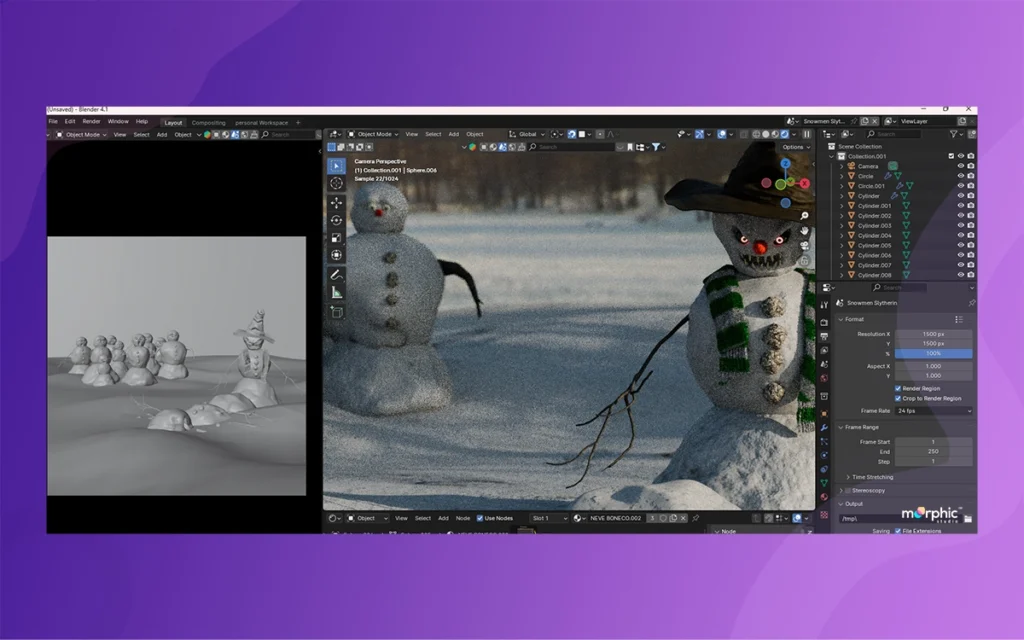The width and height of the screenshot is (1024, 640).
Task: Switch to wireframe viewport shading icon
Action: [x=756, y=134]
